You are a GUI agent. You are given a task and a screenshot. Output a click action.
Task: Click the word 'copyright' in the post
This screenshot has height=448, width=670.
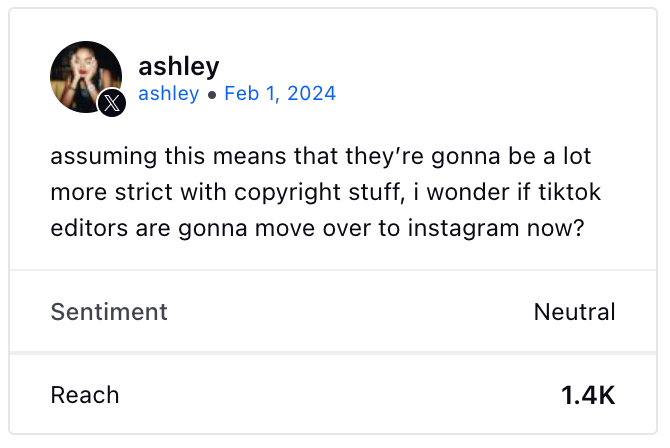click(x=287, y=192)
